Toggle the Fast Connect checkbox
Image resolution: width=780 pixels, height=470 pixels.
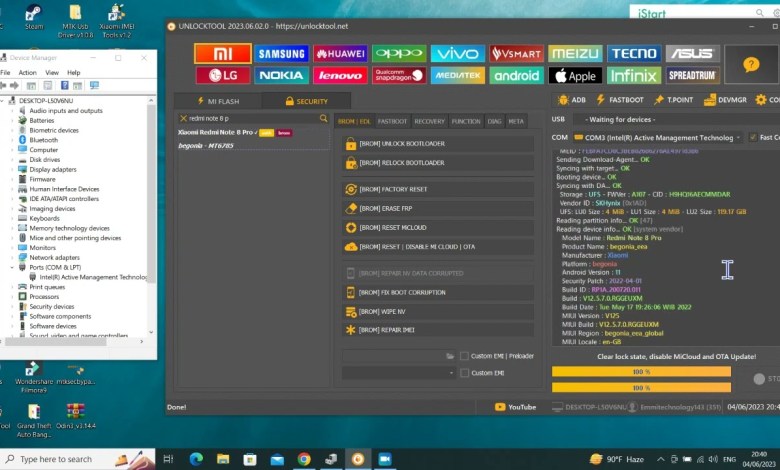point(753,137)
